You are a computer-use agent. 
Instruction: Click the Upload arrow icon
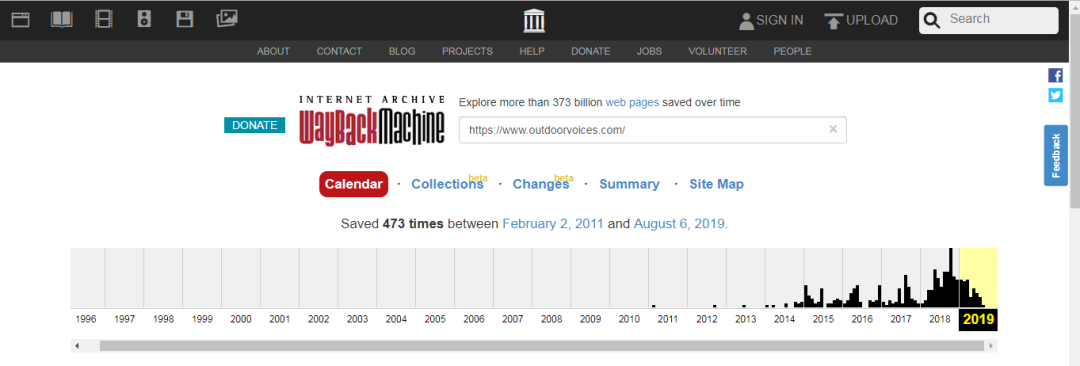click(833, 21)
